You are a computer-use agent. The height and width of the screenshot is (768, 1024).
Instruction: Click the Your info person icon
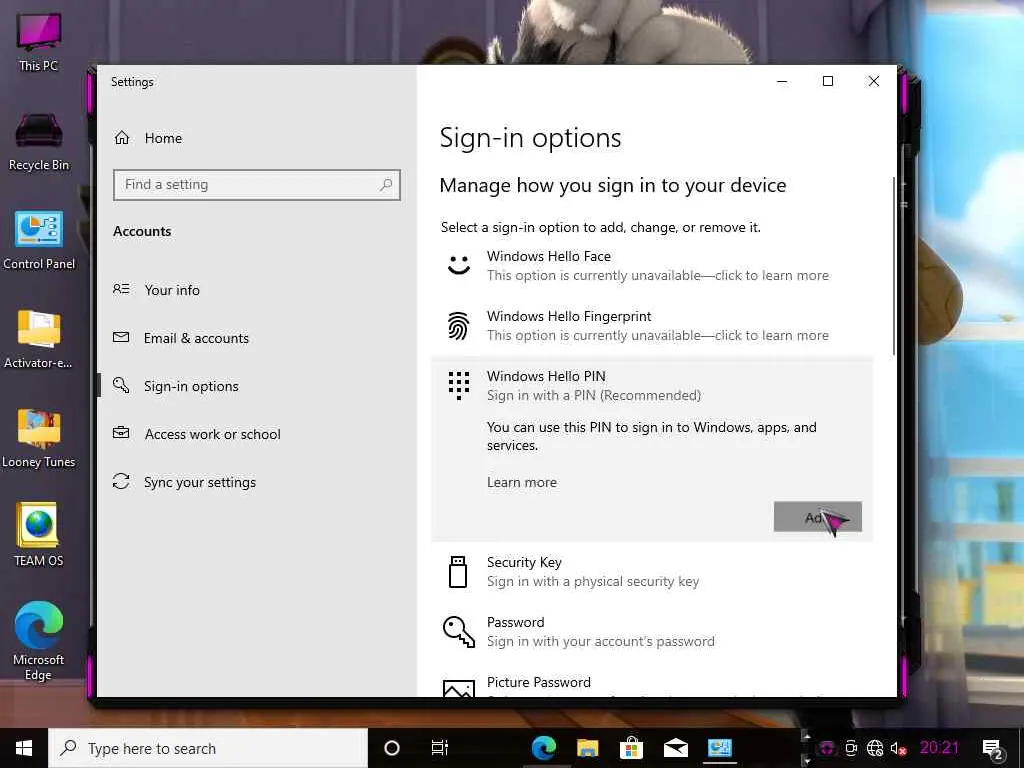[121, 289]
